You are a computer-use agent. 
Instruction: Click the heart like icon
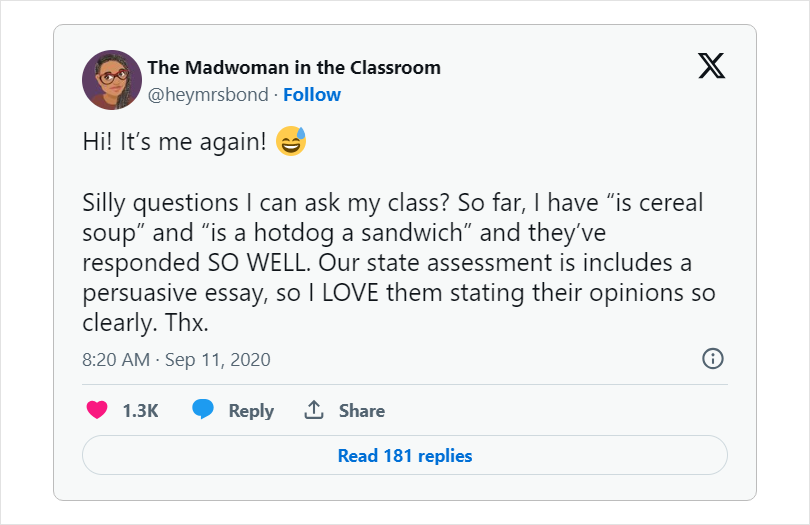[x=97, y=410]
